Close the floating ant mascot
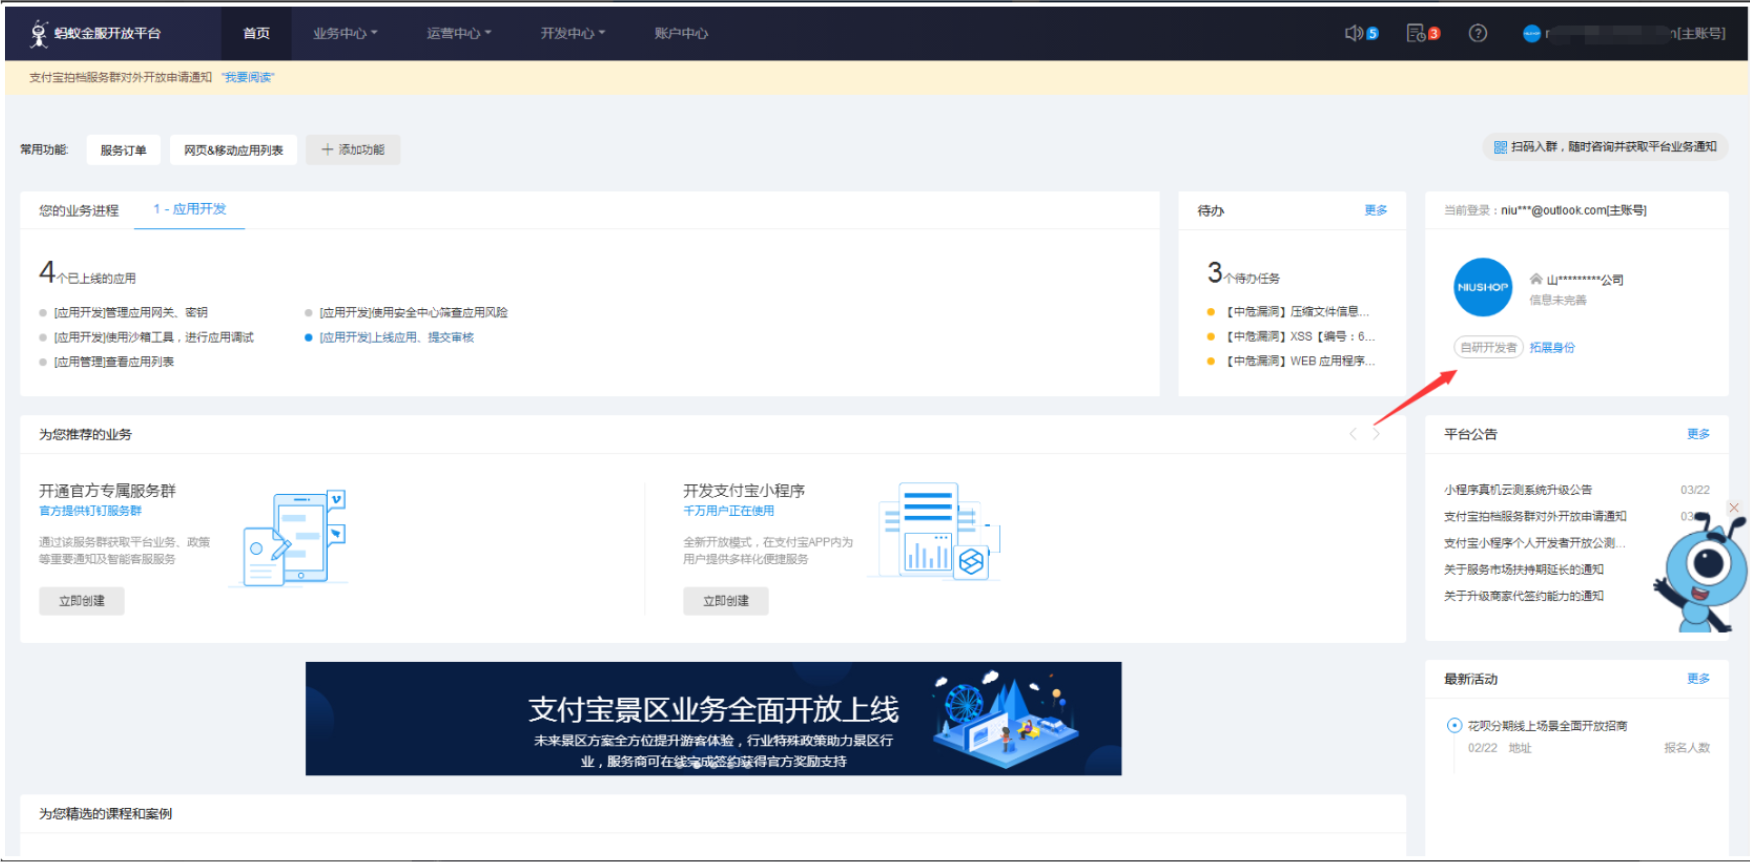Viewport: 1750px width, 867px height. pyautogui.click(x=1734, y=508)
